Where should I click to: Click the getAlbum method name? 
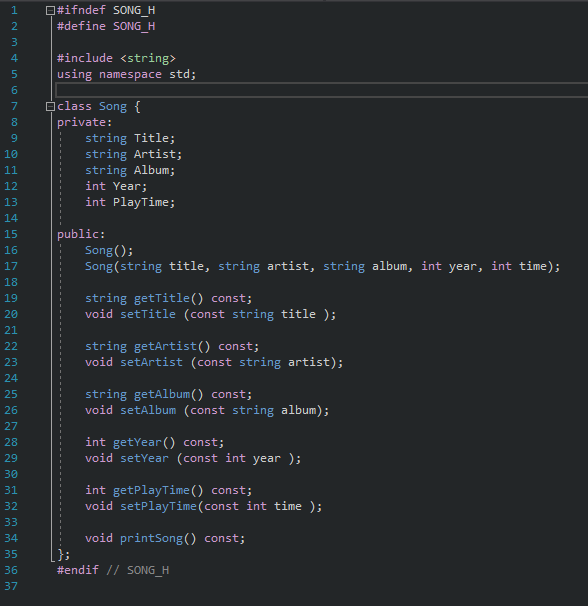[162, 394]
